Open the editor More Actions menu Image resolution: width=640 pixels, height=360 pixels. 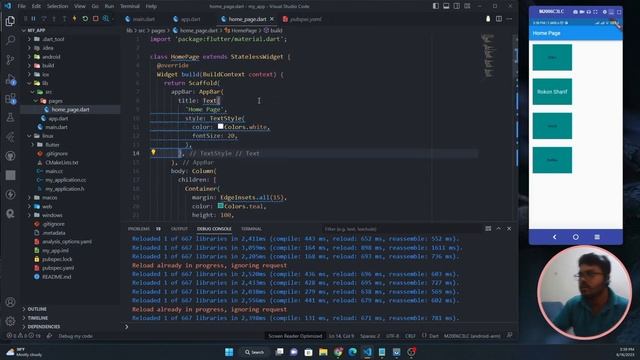pos(509,19)
